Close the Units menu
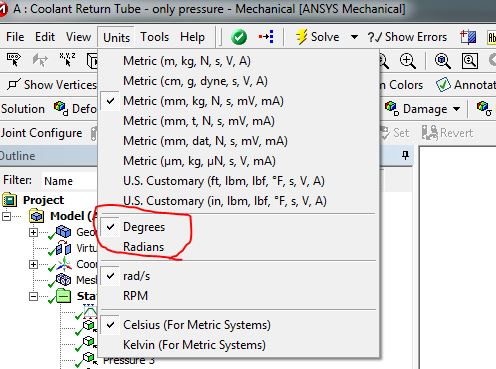This screenshot has height=369, width=496. click(116, 37)
